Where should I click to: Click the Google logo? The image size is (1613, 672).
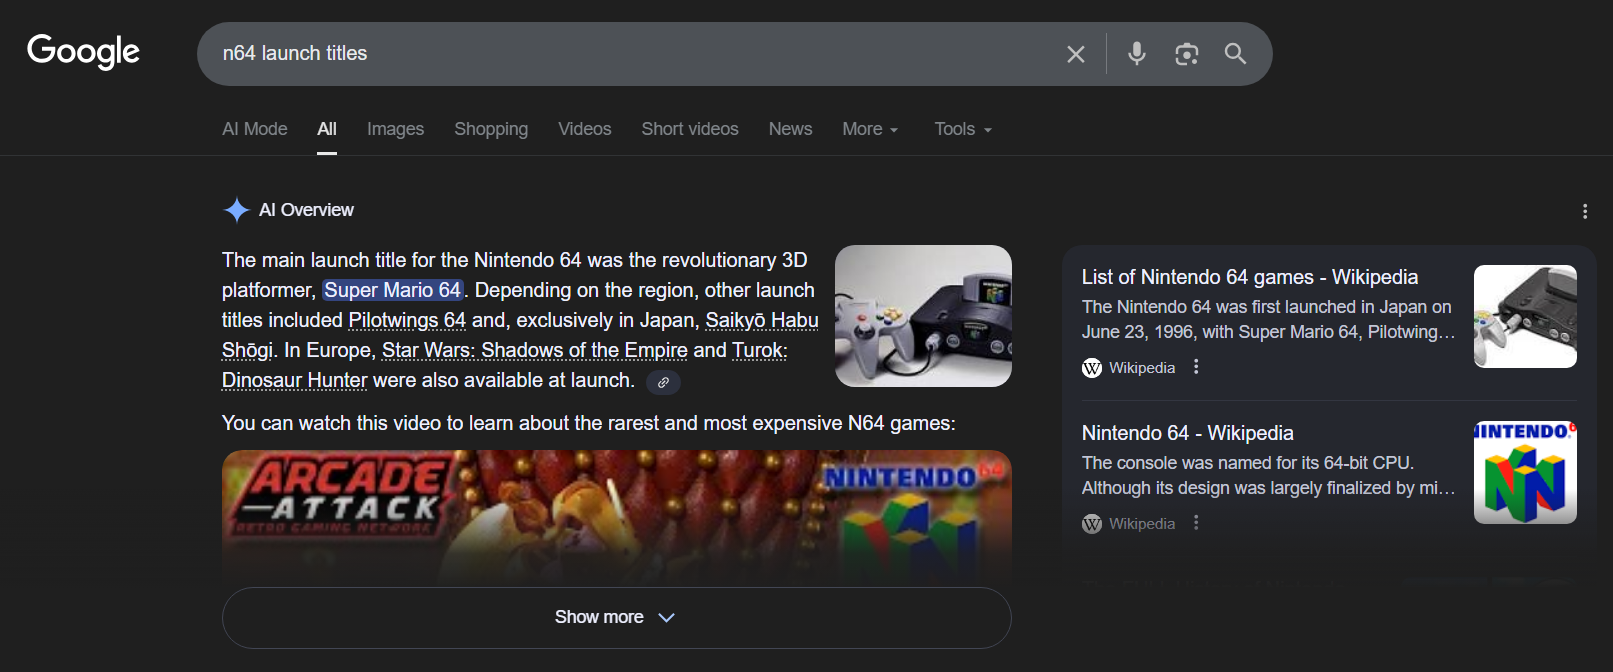point(83,51)
